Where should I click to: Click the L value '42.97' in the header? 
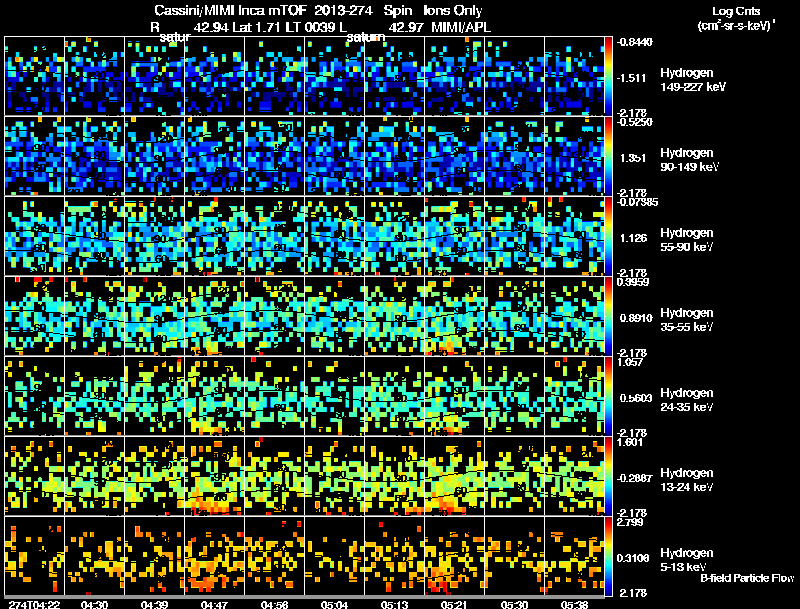click(x=406, y=27)
